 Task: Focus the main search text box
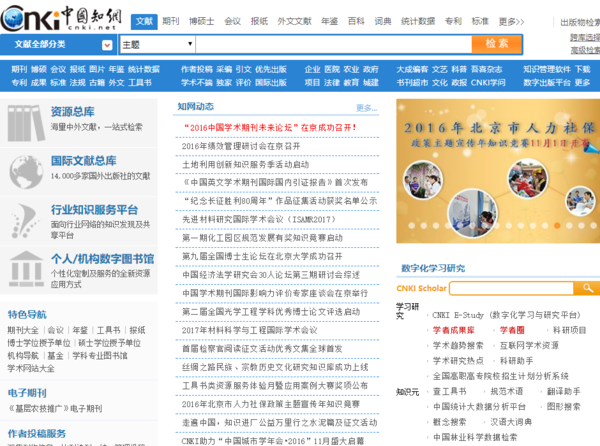pyautogui.click(x=333, y=44)
